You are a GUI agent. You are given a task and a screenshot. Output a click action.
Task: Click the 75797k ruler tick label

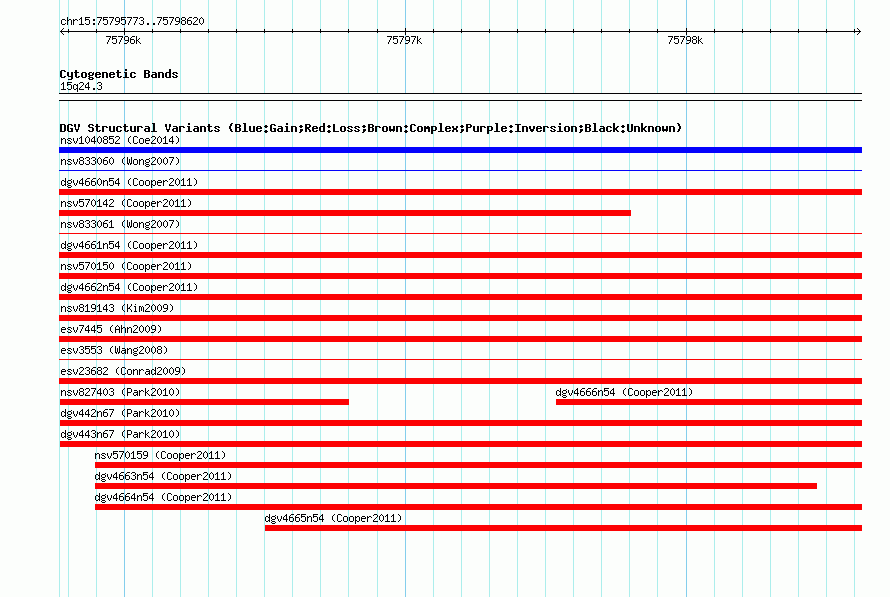(404, 40)
